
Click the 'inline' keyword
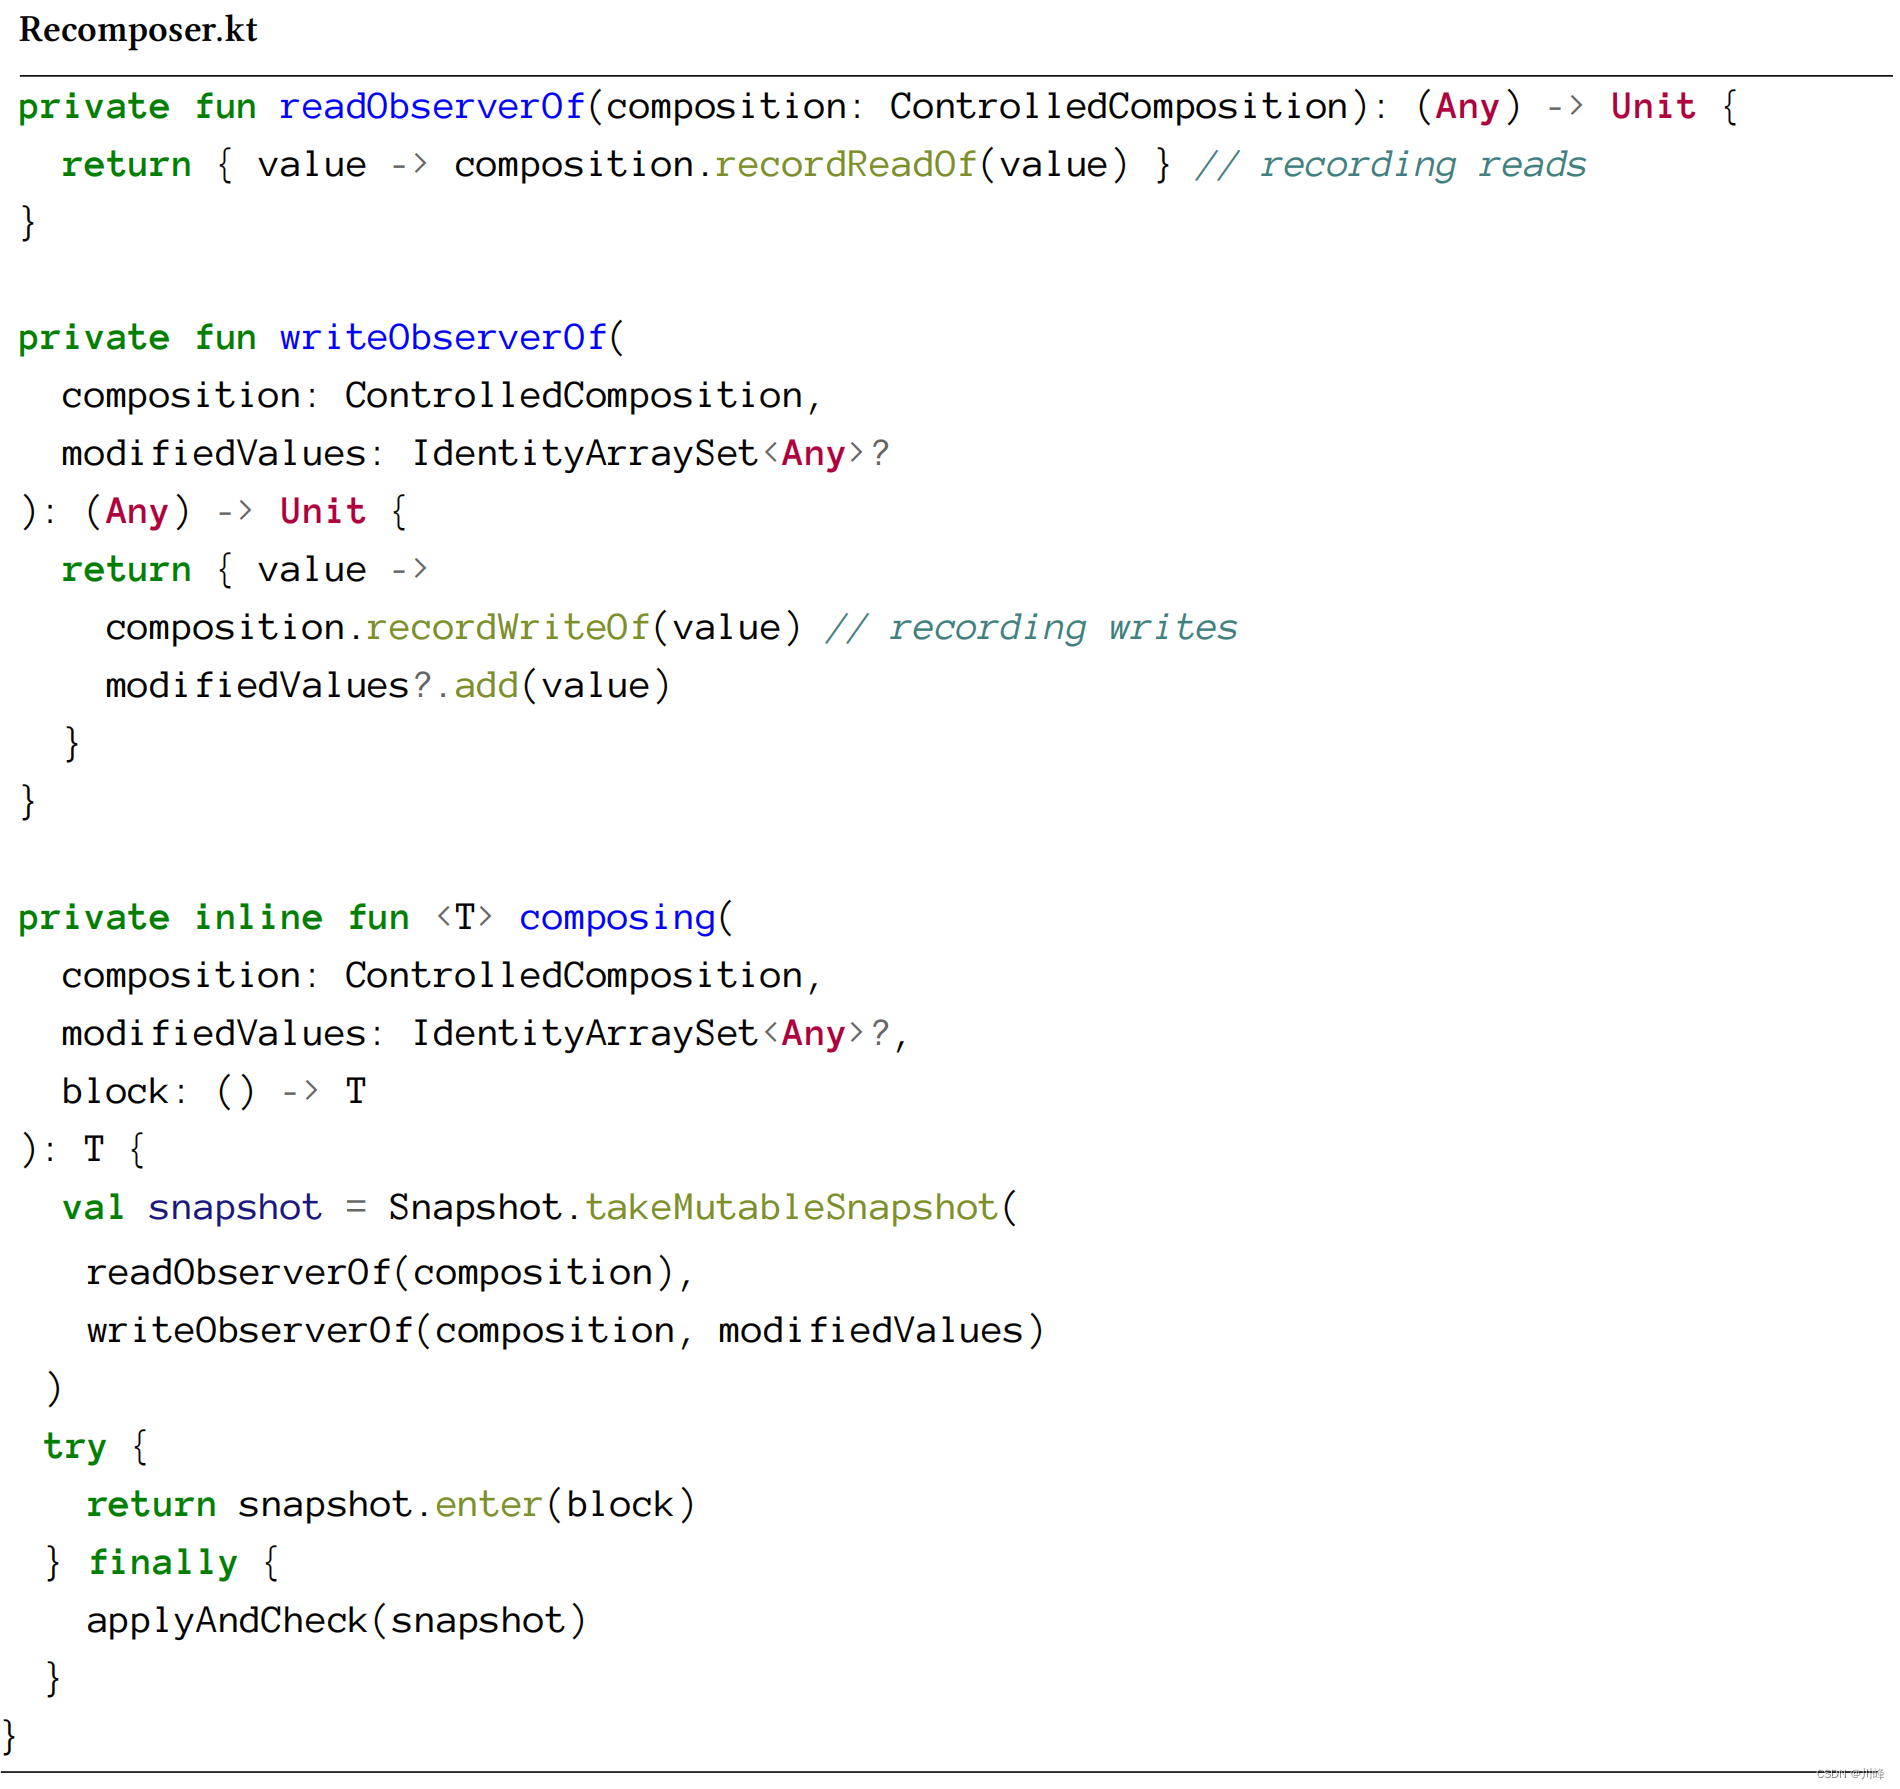tap(258, 917)
